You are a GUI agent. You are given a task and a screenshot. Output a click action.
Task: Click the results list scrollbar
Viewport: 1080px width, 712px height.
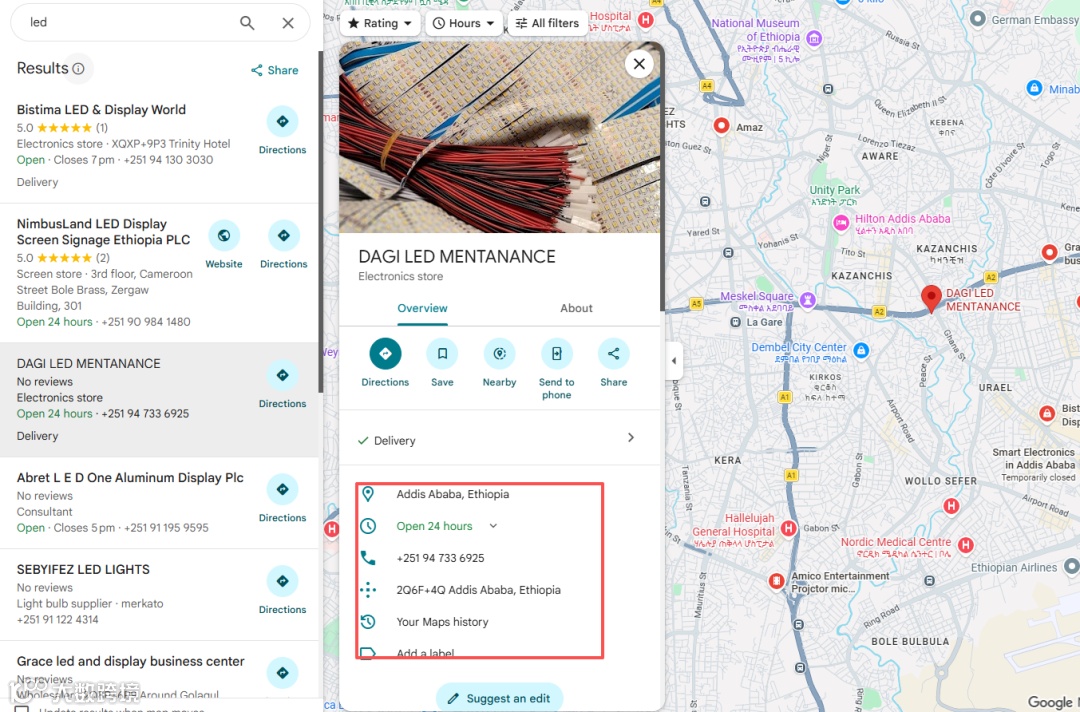(x=320, y=220)
